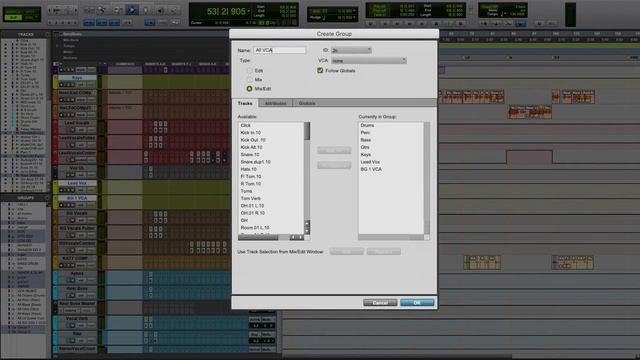
Task: Click Replace beside Use Track Selection
Action: pyautogui.click(x=383, y=252)
